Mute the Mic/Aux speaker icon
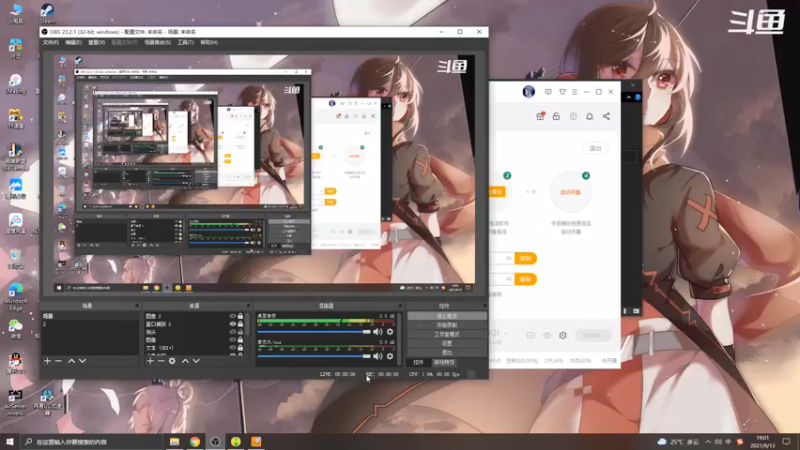The image size is (800, 450). coord(378,356)
